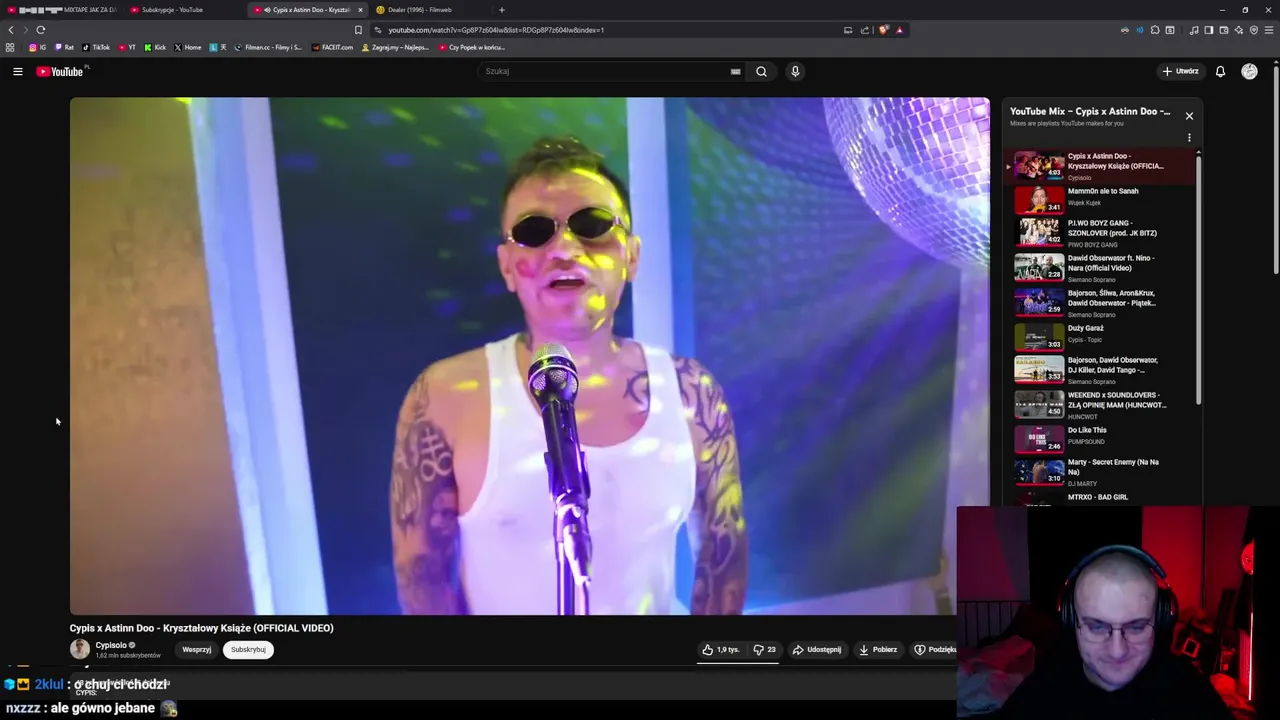Toggle the browser sidebar panel

tap(1208, 30)
